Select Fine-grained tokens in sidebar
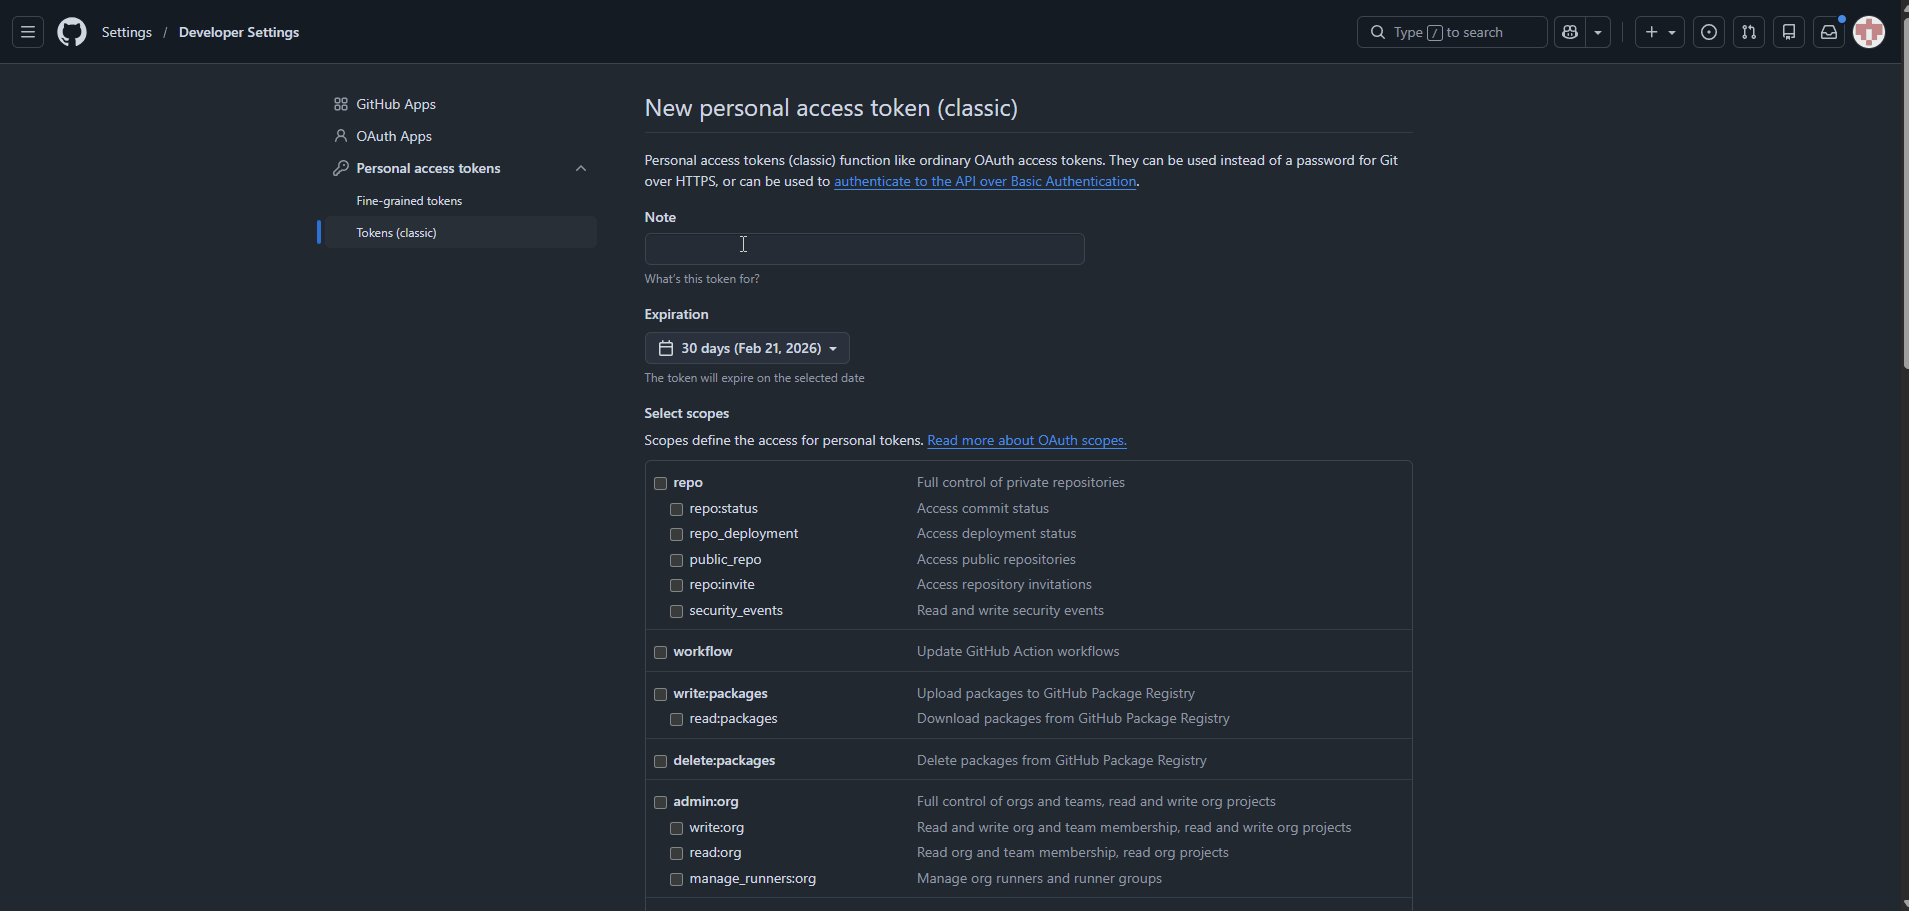 [409, 201]
